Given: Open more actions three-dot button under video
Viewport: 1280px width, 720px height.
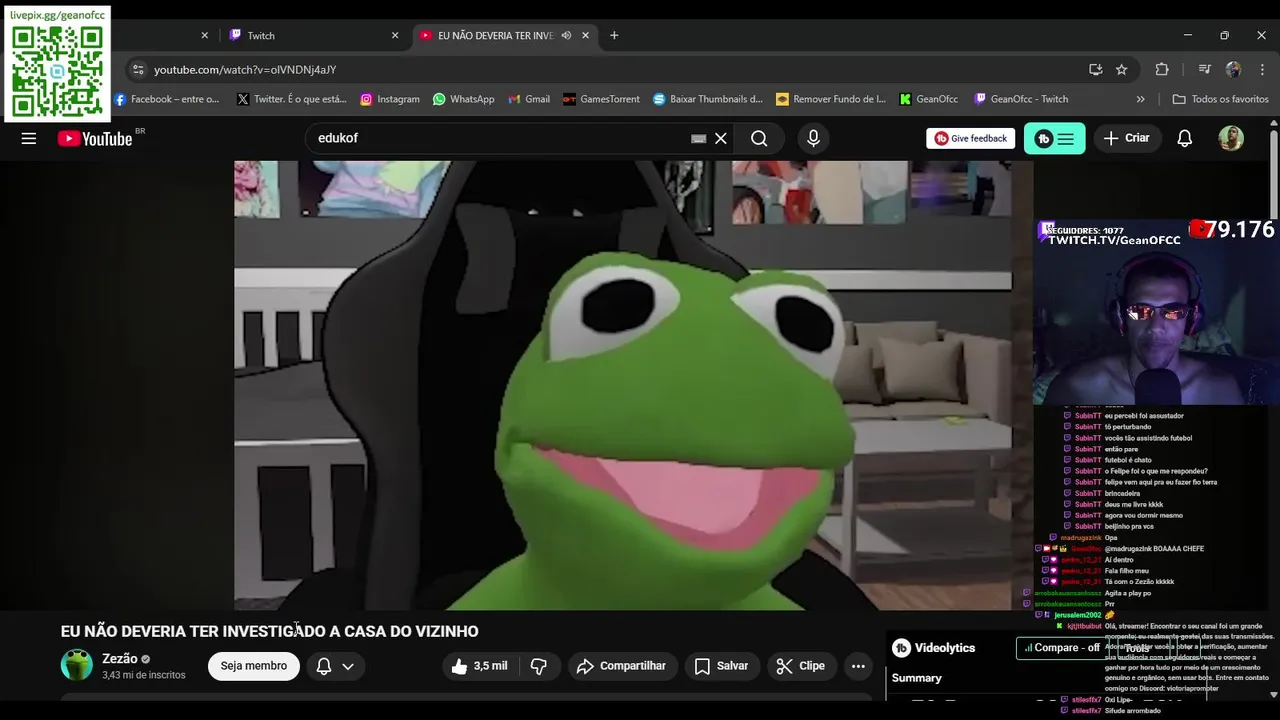Looking at the screenshot, I should 858,666.
